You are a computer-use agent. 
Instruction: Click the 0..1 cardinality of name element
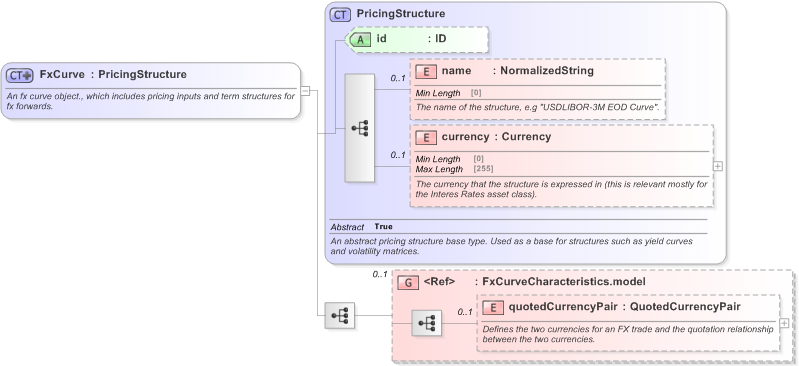tap(397, 79)
